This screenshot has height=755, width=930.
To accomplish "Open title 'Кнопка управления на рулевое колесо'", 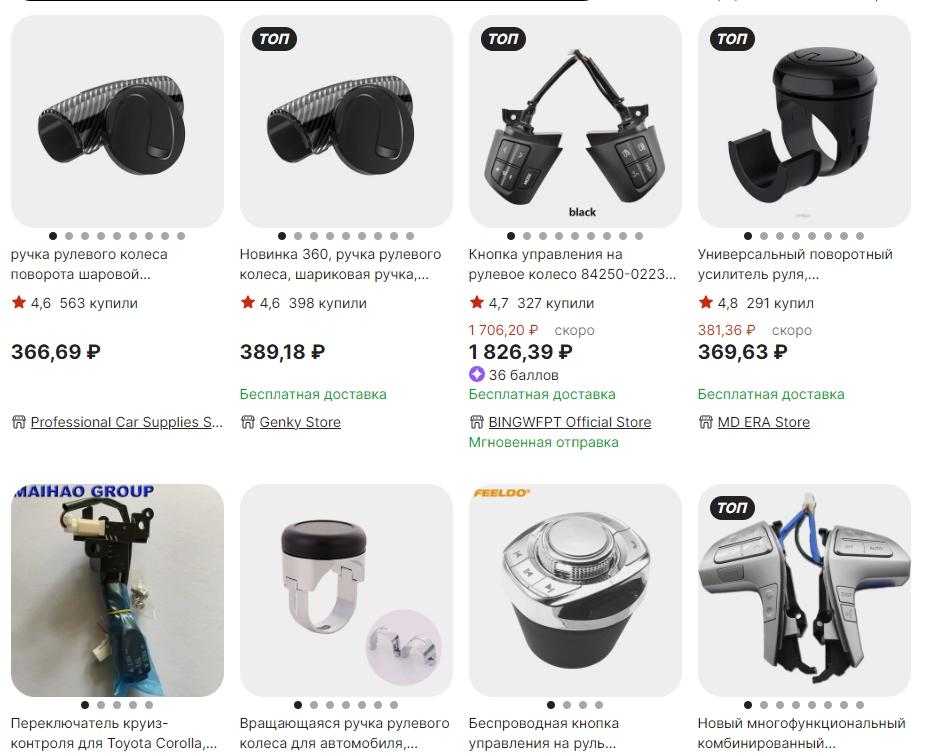I will click(x=572, y=265).
